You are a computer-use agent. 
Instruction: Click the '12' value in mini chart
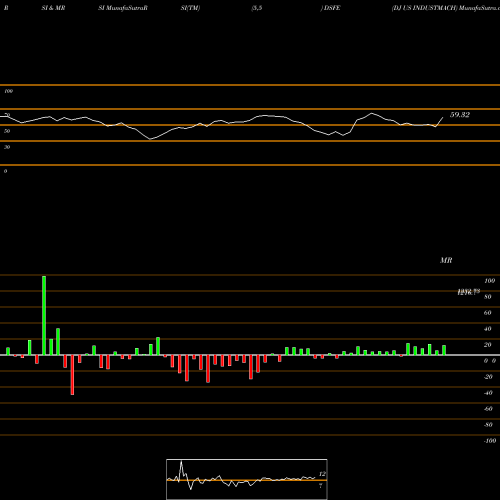(322, 474)
